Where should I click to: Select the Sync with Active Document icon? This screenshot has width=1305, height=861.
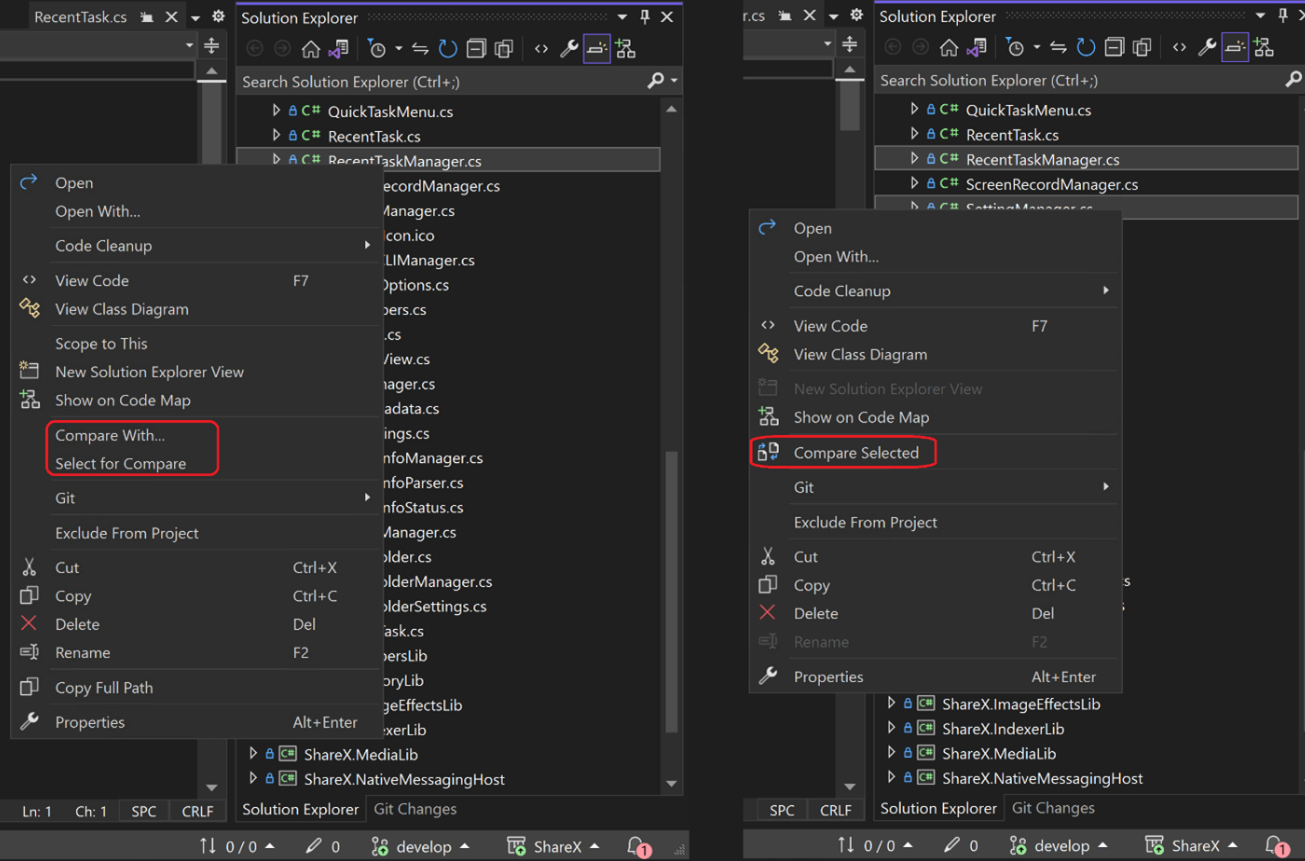coord(419,47)
